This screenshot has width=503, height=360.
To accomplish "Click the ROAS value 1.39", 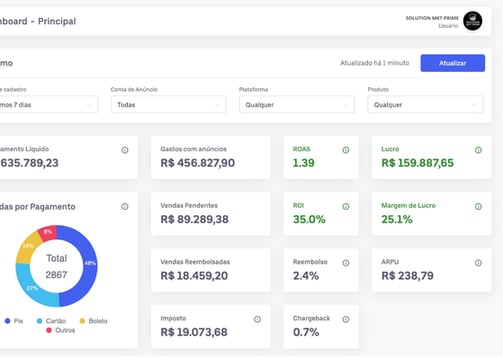I will pyautogui.click(x=304, y=163).
